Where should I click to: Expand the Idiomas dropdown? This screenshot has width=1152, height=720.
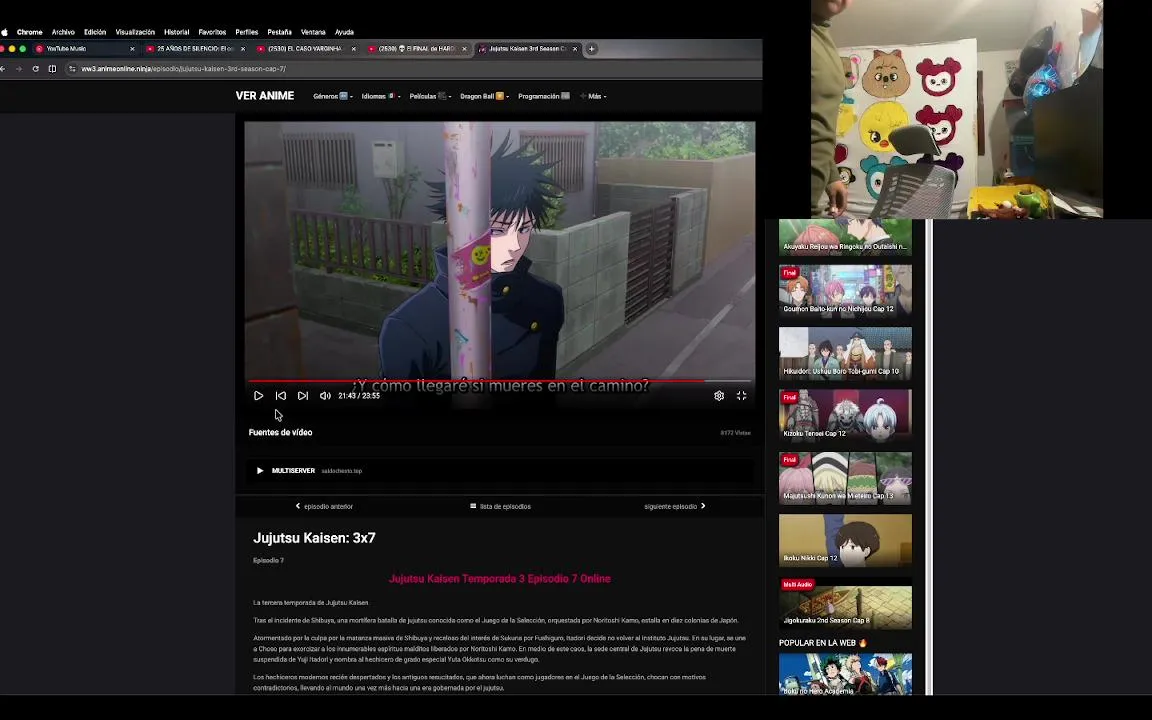coord(381,96)
